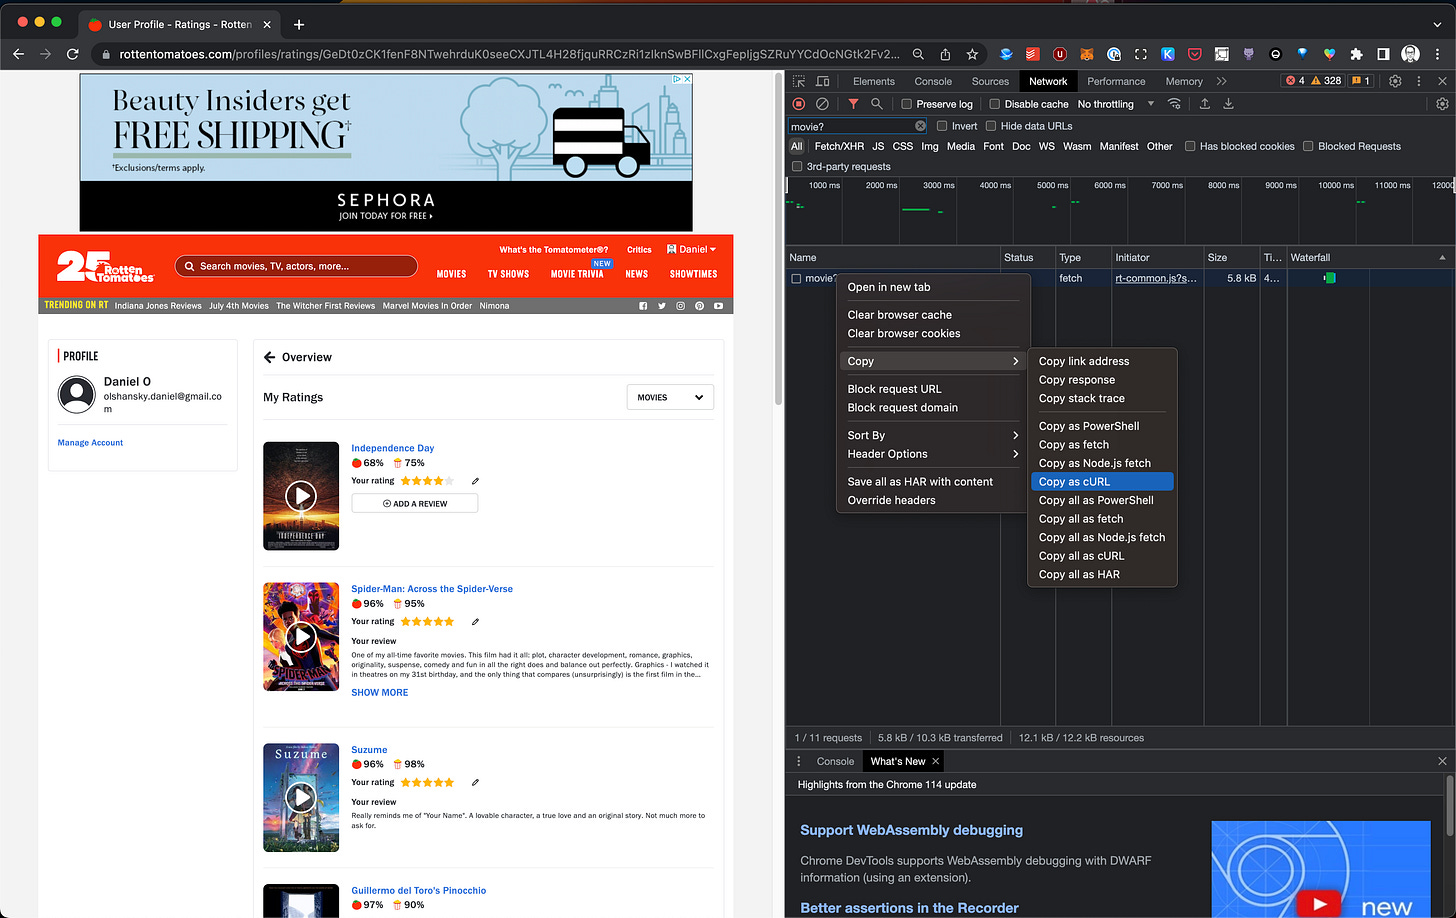1456x918 pixels.
Task: Clear the movie? filter text
Action: [x=920, y=126]
